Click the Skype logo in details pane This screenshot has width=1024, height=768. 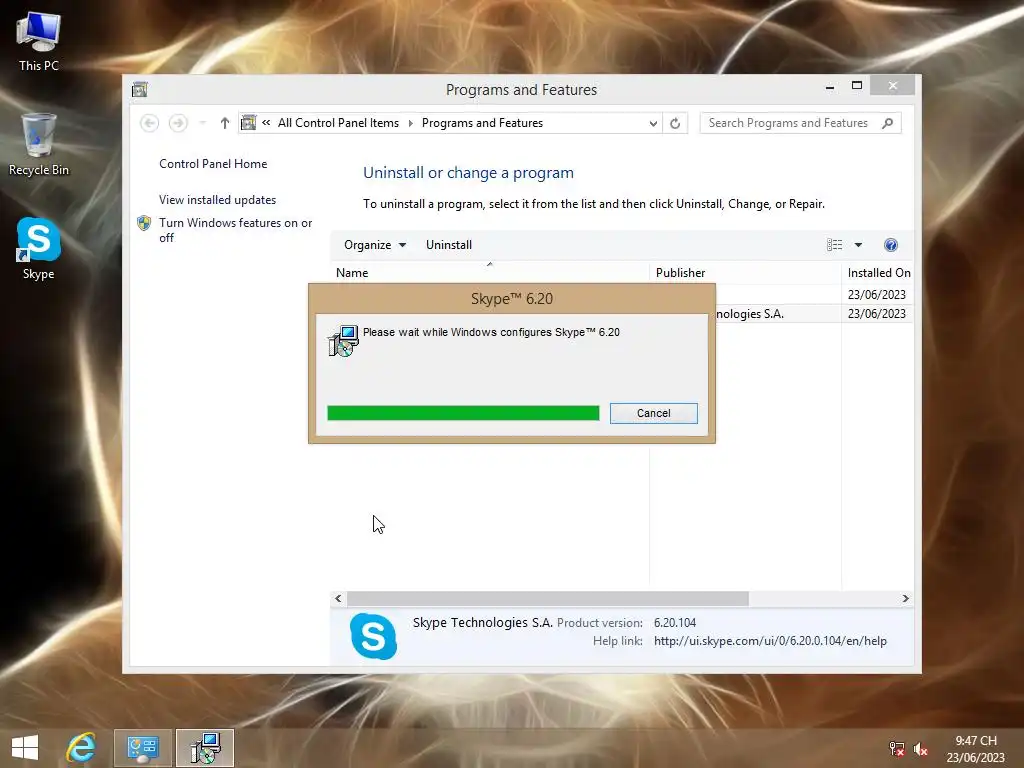coord(374,636)
